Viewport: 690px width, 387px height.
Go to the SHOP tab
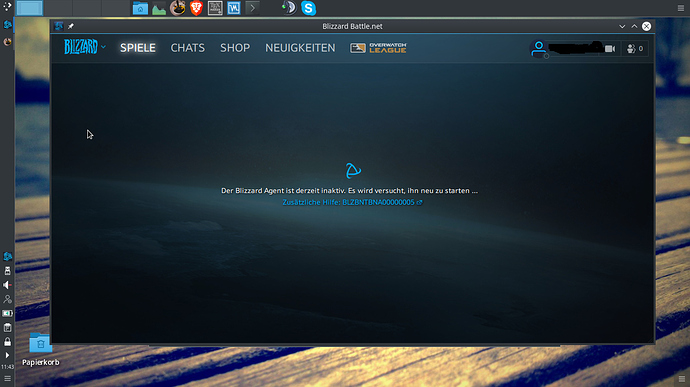235,48
